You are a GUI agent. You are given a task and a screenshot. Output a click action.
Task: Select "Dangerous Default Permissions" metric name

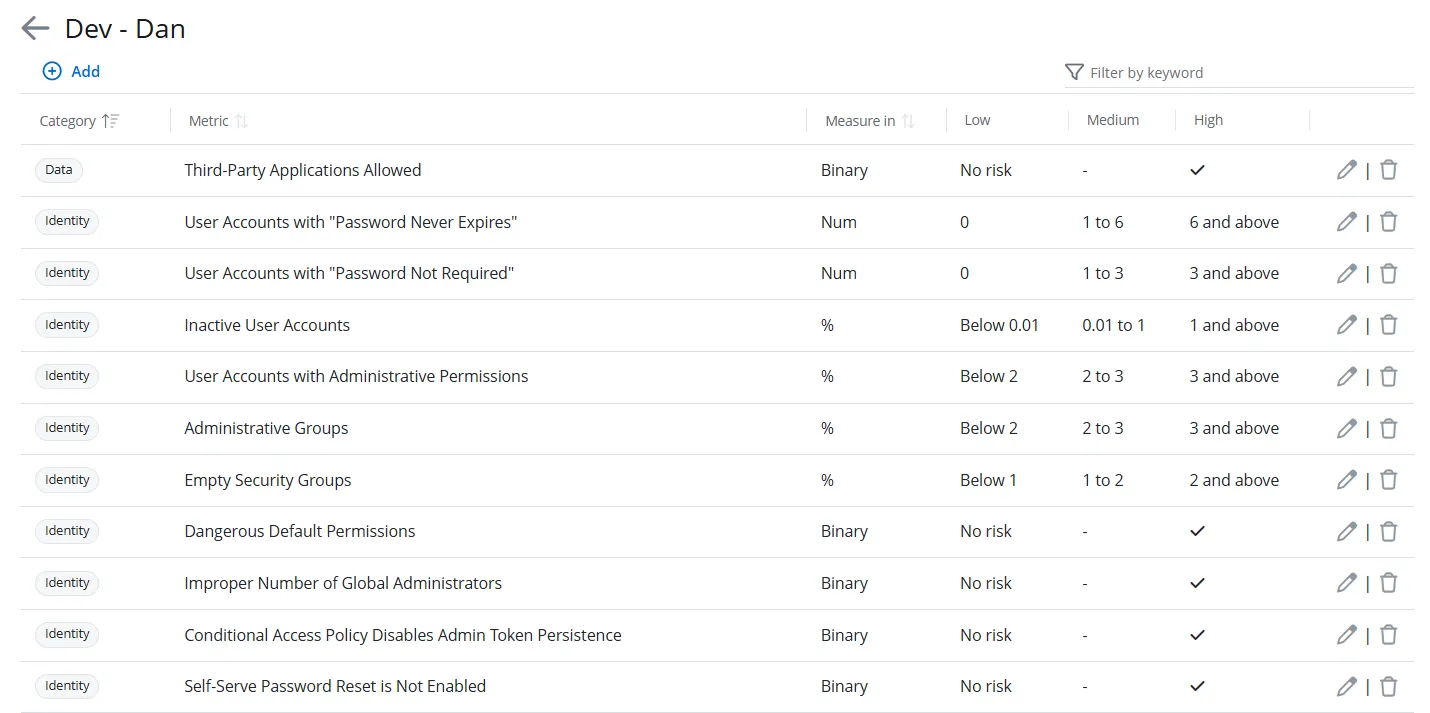pos(300,531)
